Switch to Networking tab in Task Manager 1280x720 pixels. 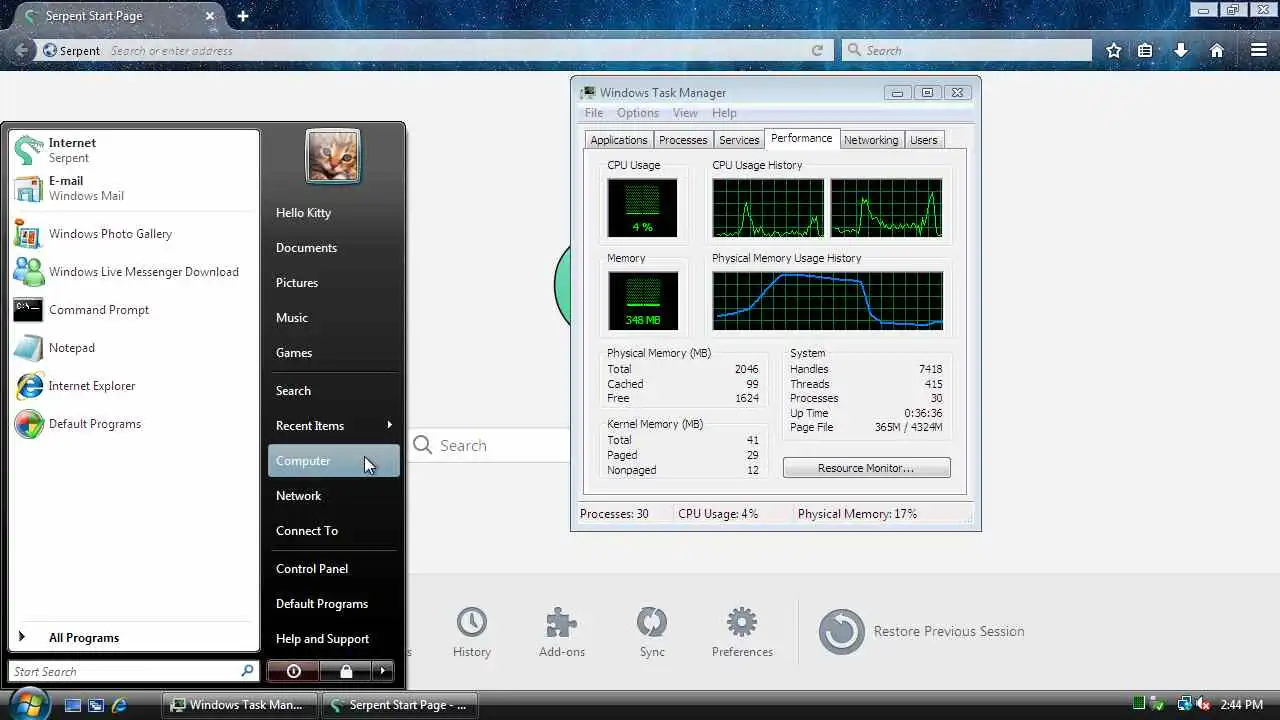[x=871, y=140]
